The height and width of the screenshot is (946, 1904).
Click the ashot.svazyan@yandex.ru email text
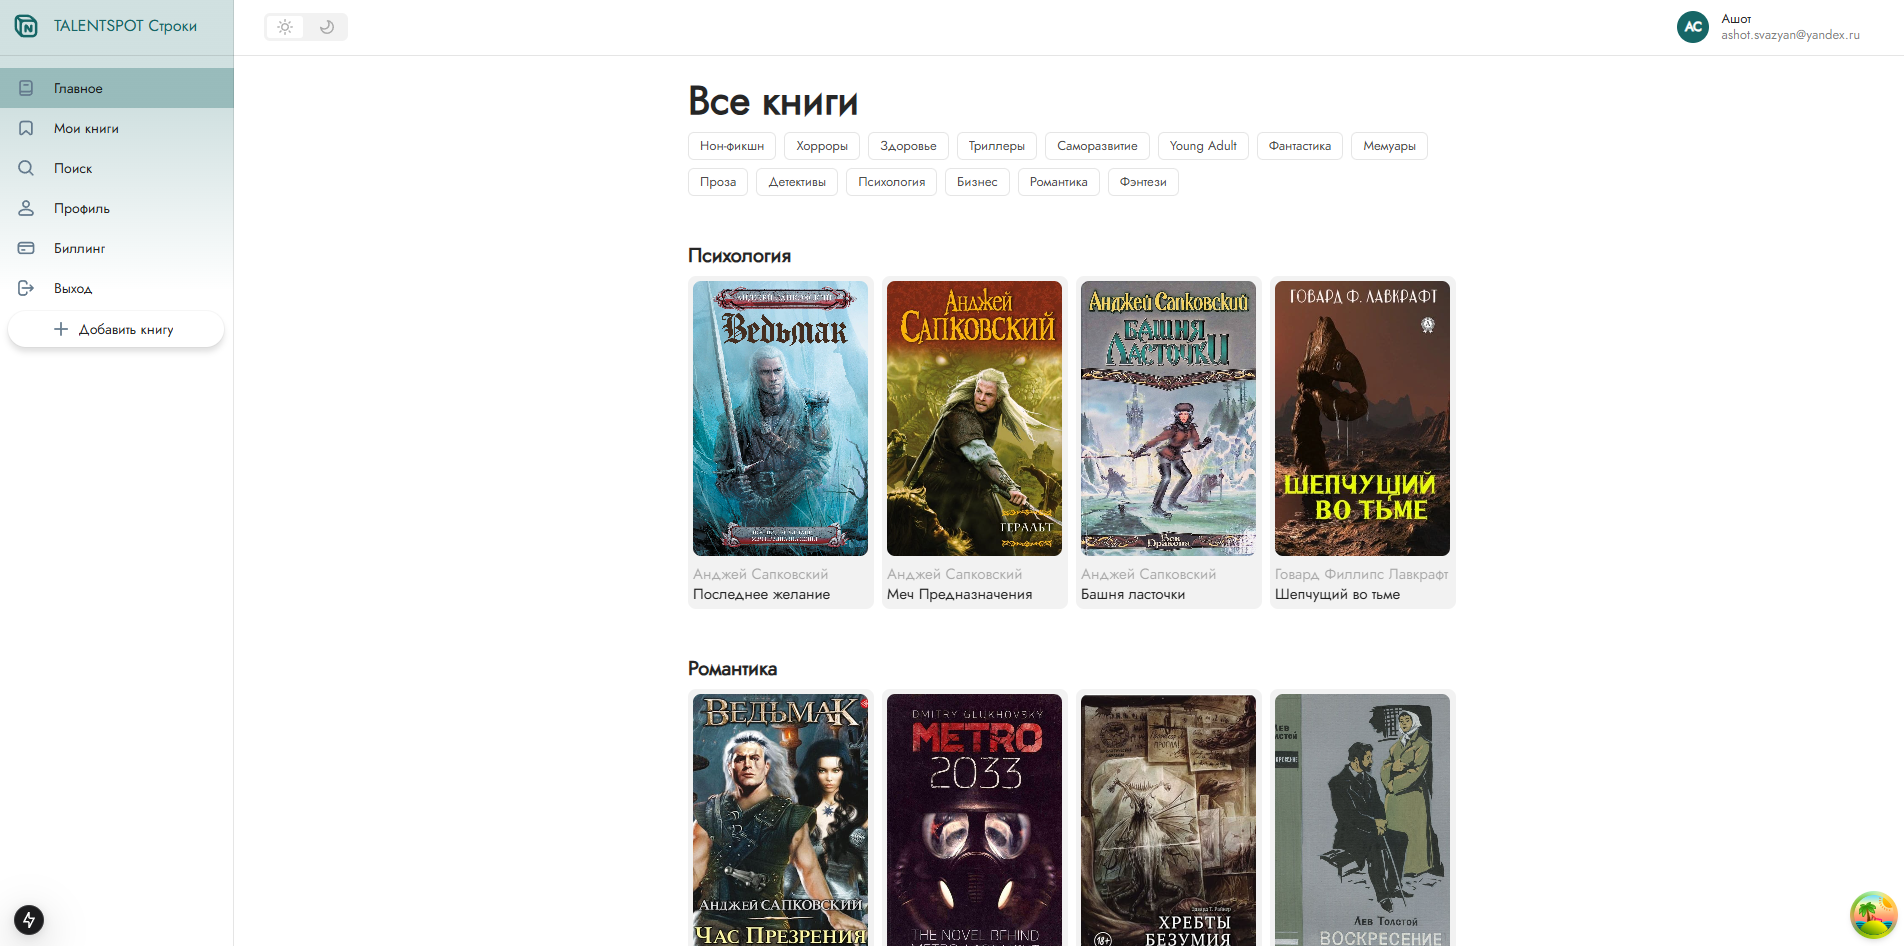click(1790, 35)
